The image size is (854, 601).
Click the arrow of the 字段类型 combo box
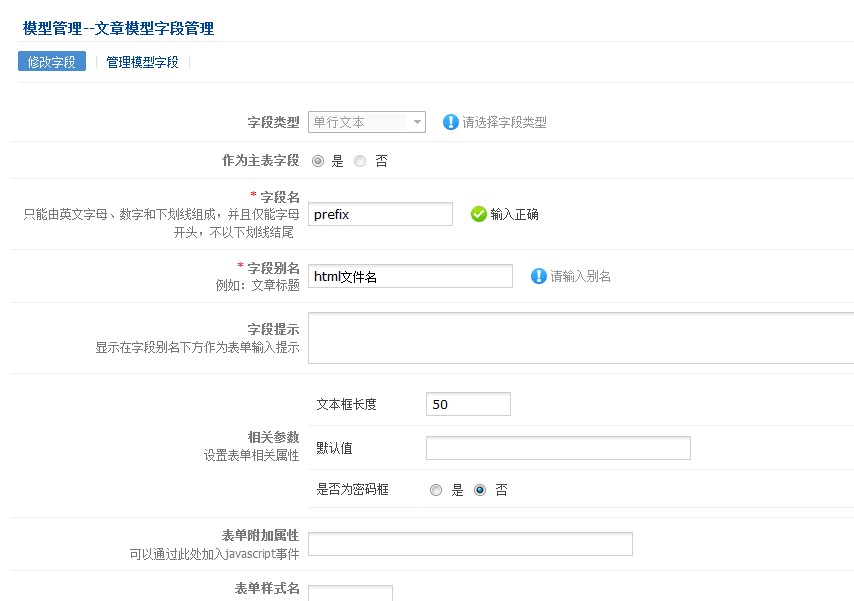click(x=417, y=122)
